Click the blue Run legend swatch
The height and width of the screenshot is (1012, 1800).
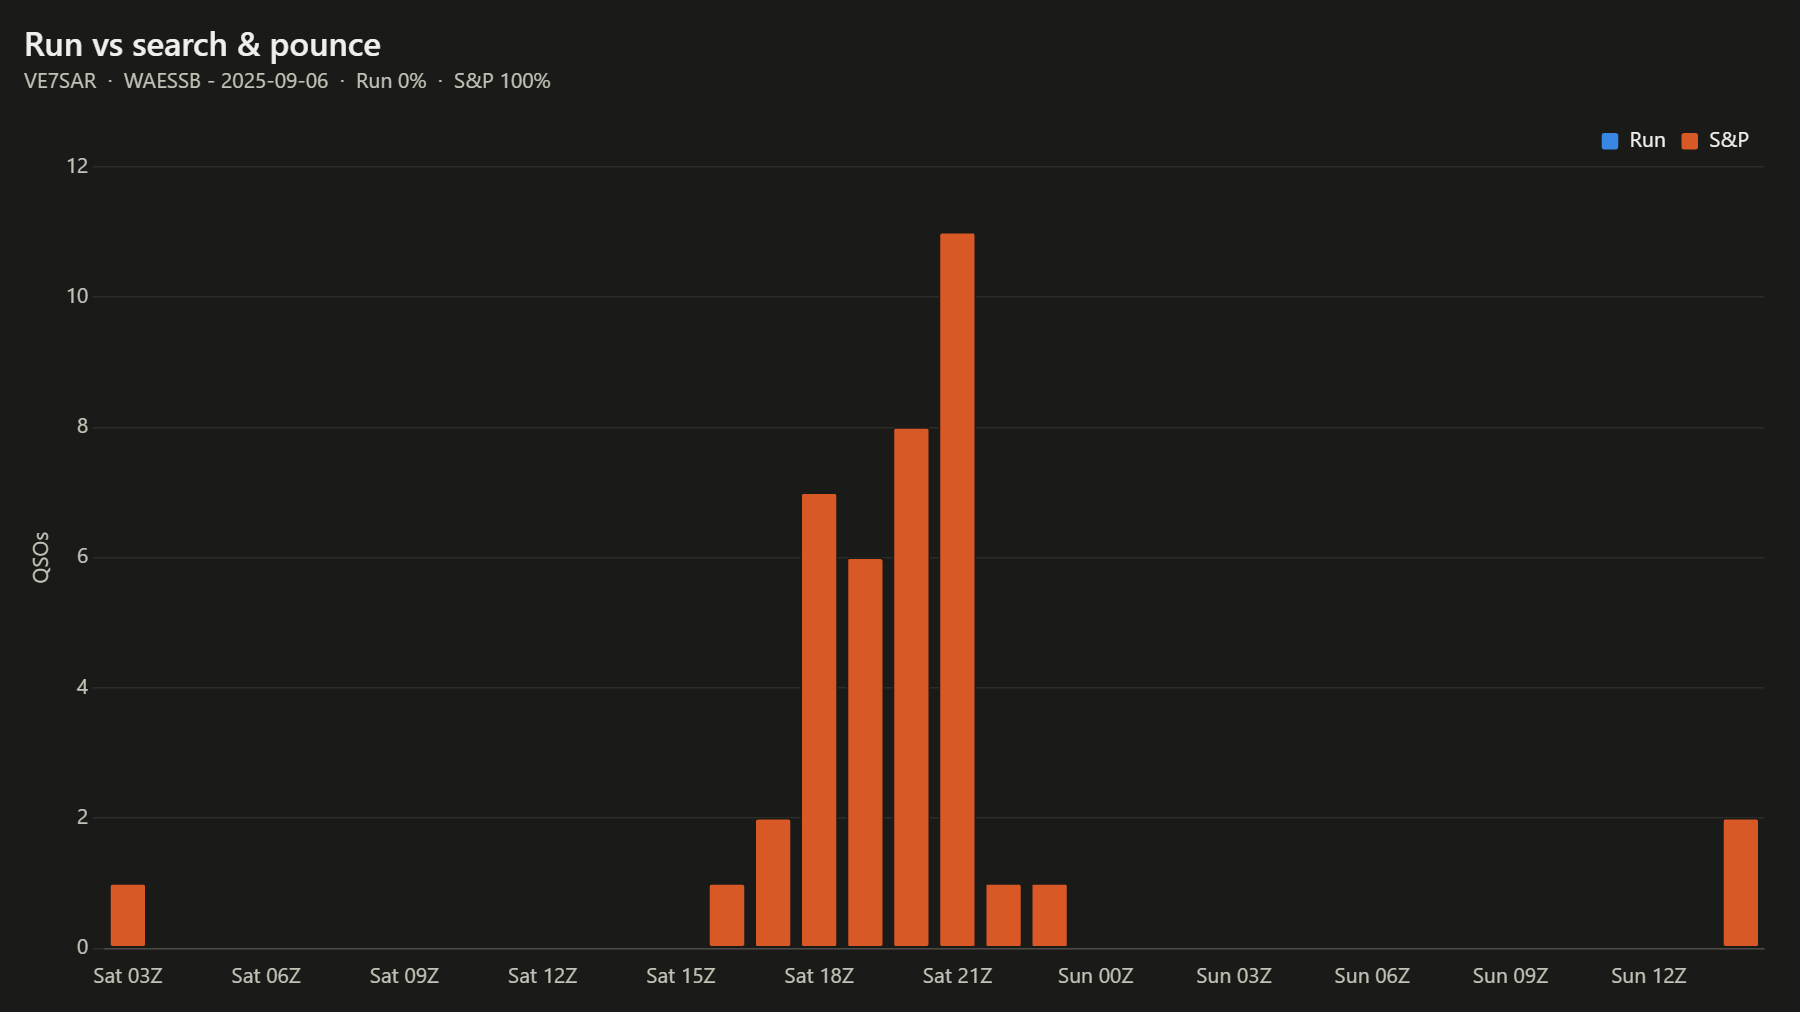click(1610, 141)
